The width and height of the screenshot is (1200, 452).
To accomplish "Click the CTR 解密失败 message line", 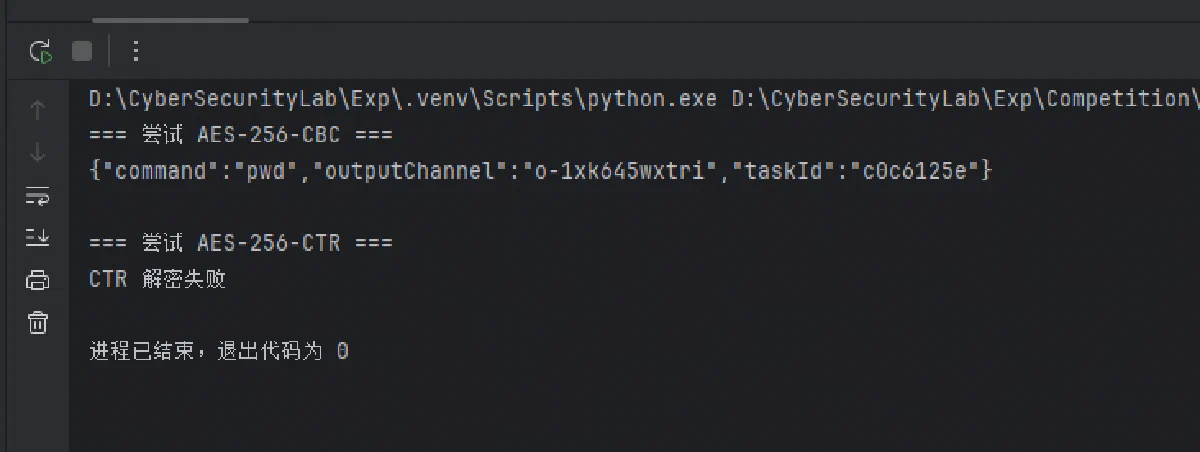I will tap(158, 279).
